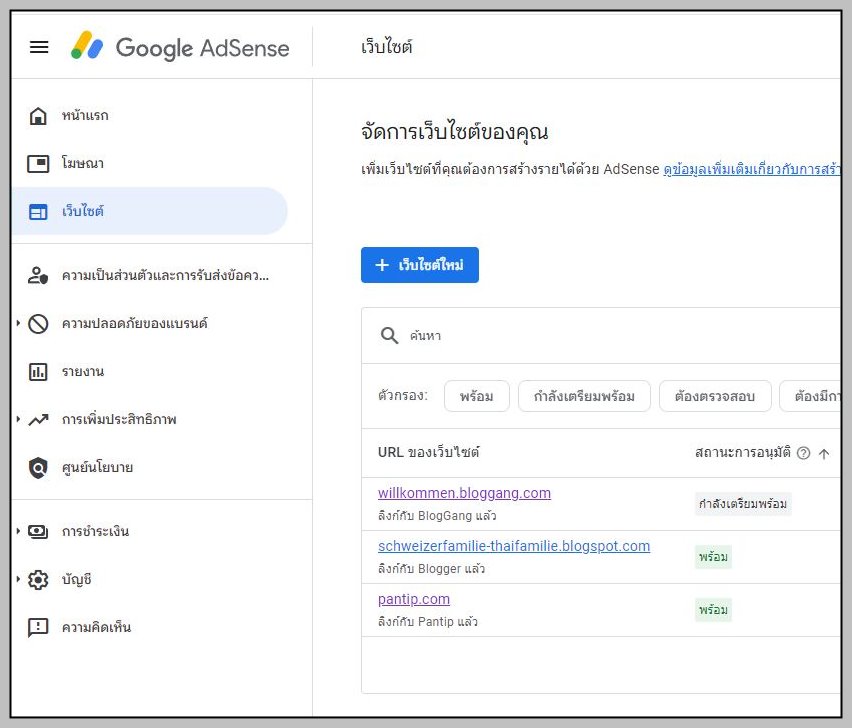
Task: Click the account gear icon
Action: point(38,580)
